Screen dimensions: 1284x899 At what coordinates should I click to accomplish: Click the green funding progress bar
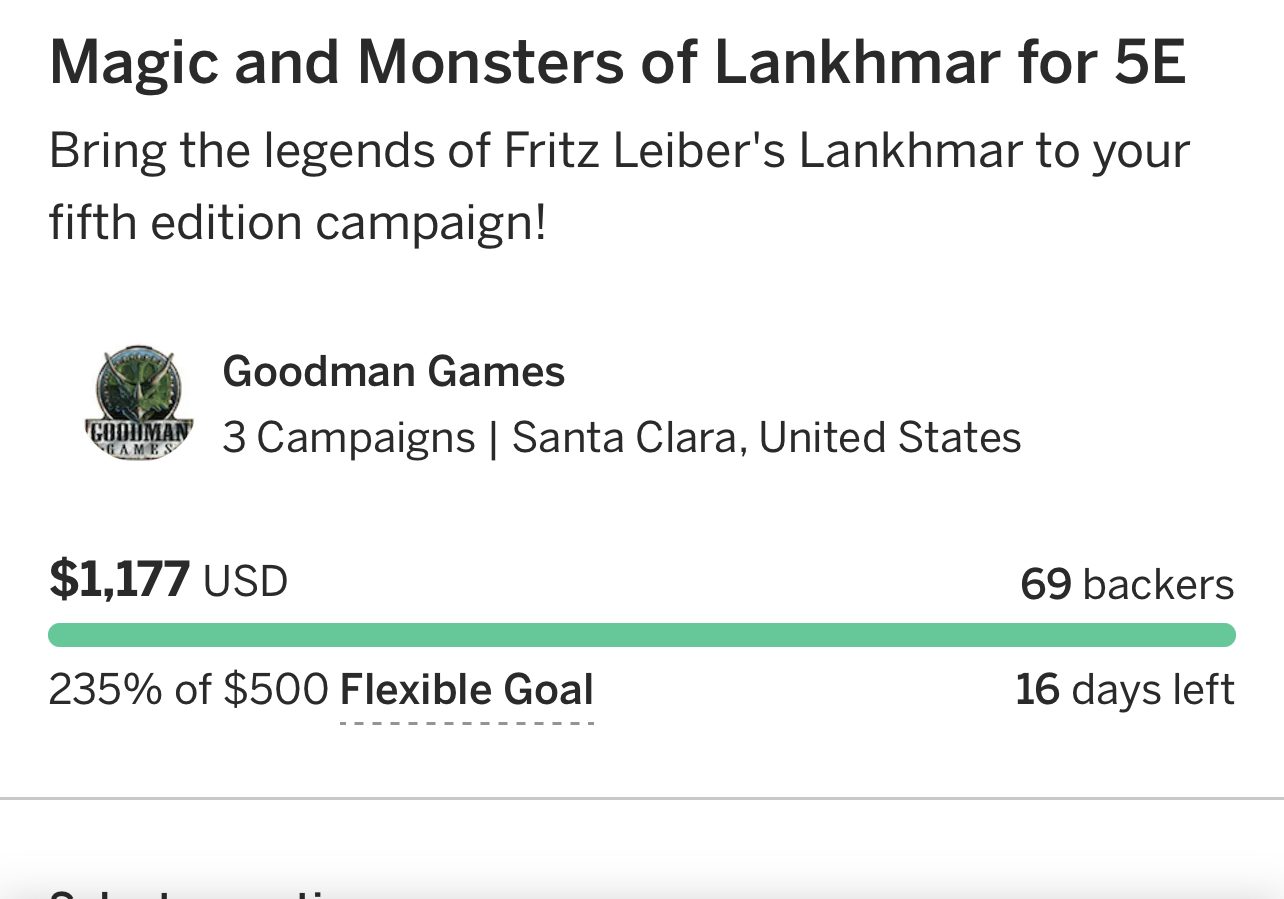pyautogui.click(x=642, y=635)
